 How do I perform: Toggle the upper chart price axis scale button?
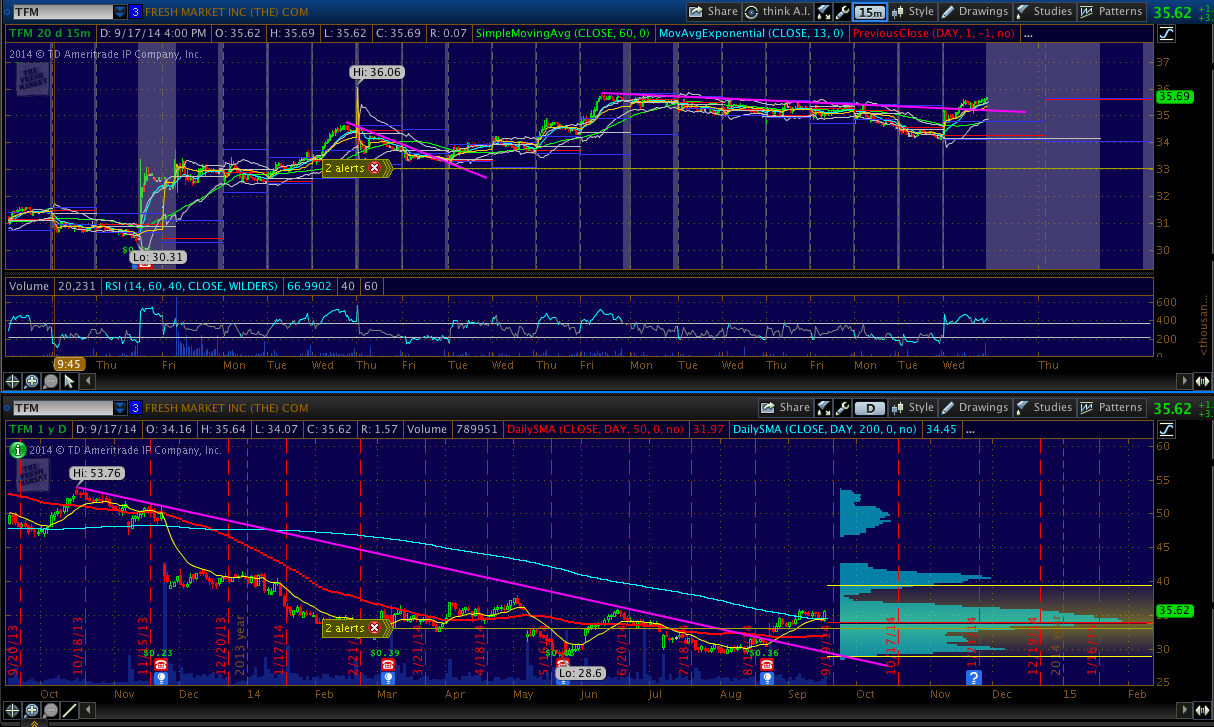pyautogui.click(x=1166, y=34)
